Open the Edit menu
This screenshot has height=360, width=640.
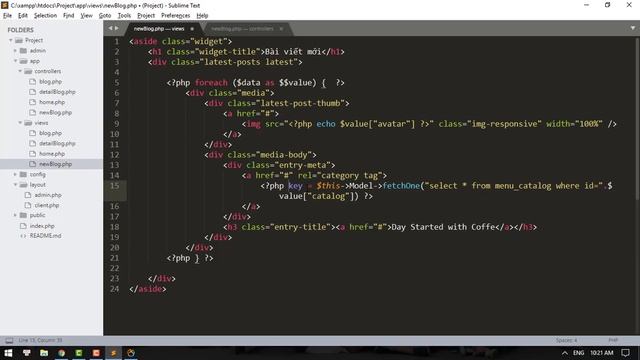23,16
